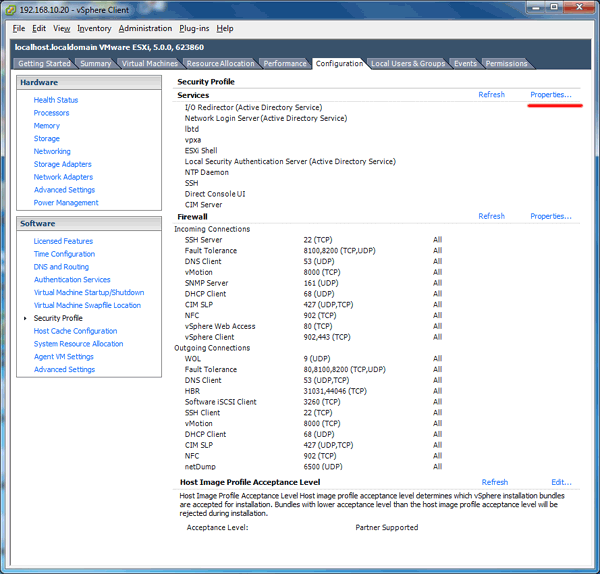Open Firewall Properties
This screenshot has width=600, height=574.
(x=551, y=216)
